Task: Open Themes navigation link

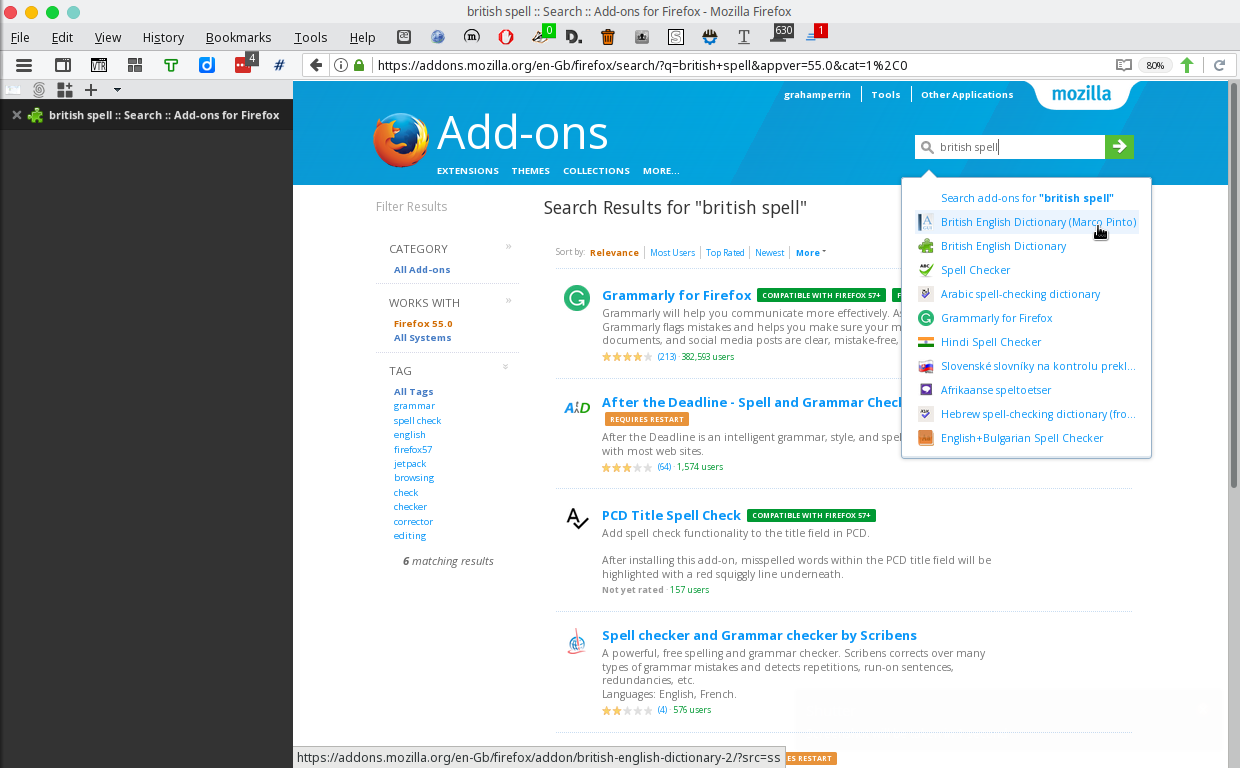Action: 531,171
